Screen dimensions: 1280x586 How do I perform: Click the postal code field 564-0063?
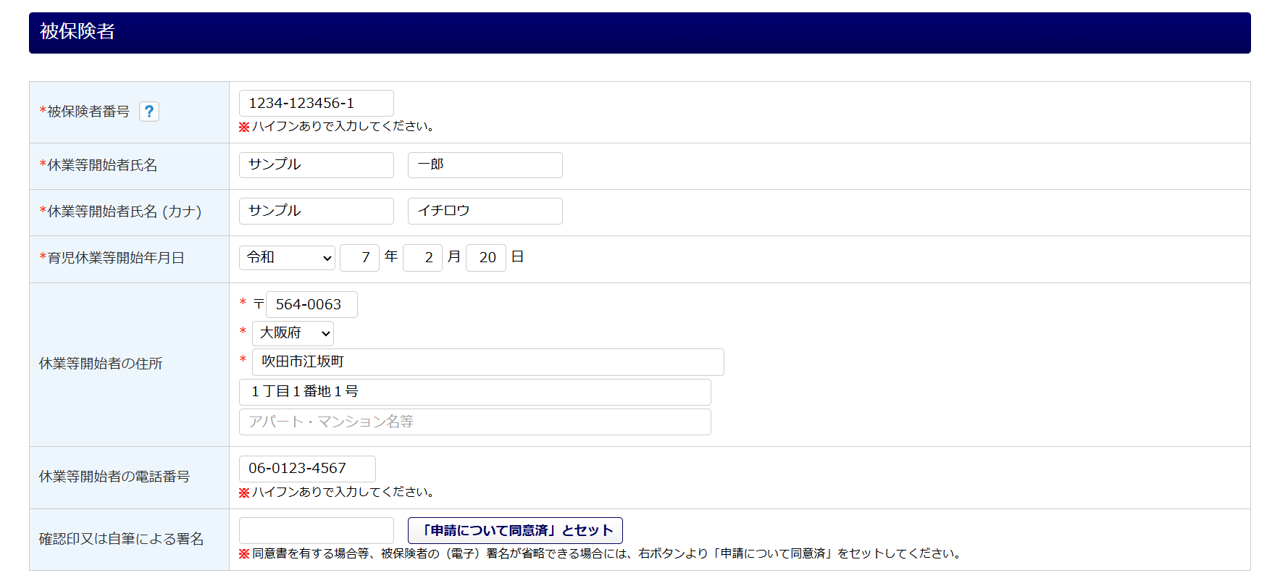pyautogui.click(x=312, y=305)
